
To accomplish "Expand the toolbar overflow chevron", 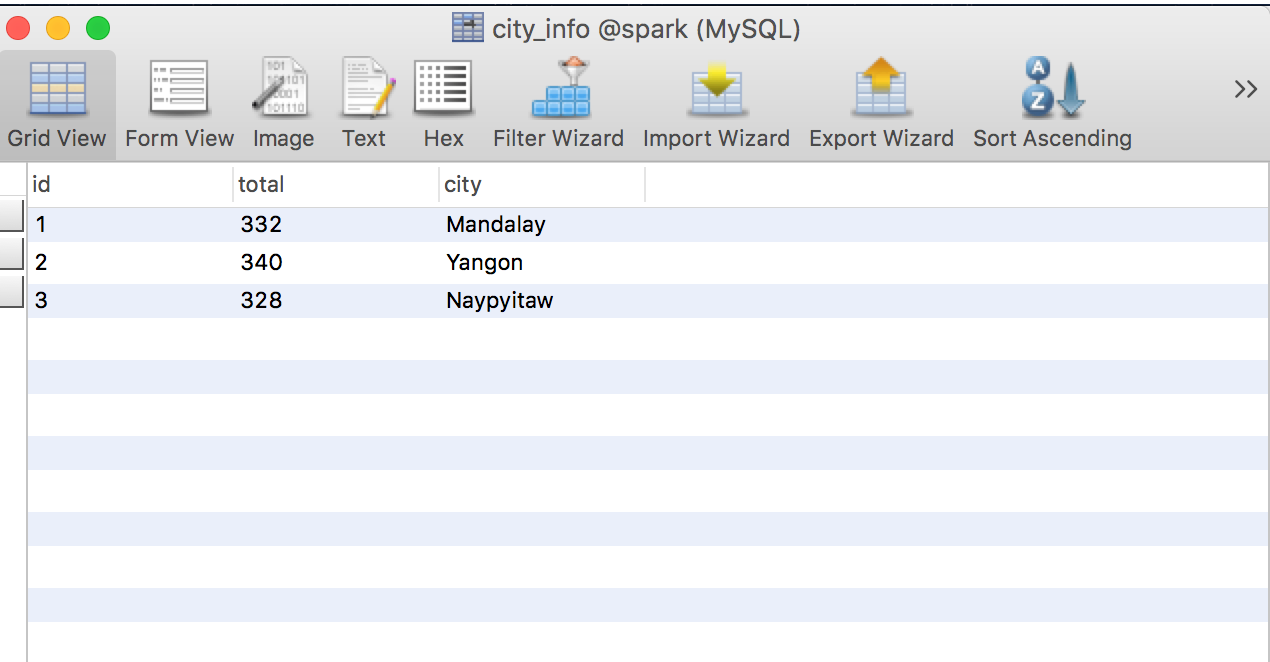I will [x=1245, y=88].
